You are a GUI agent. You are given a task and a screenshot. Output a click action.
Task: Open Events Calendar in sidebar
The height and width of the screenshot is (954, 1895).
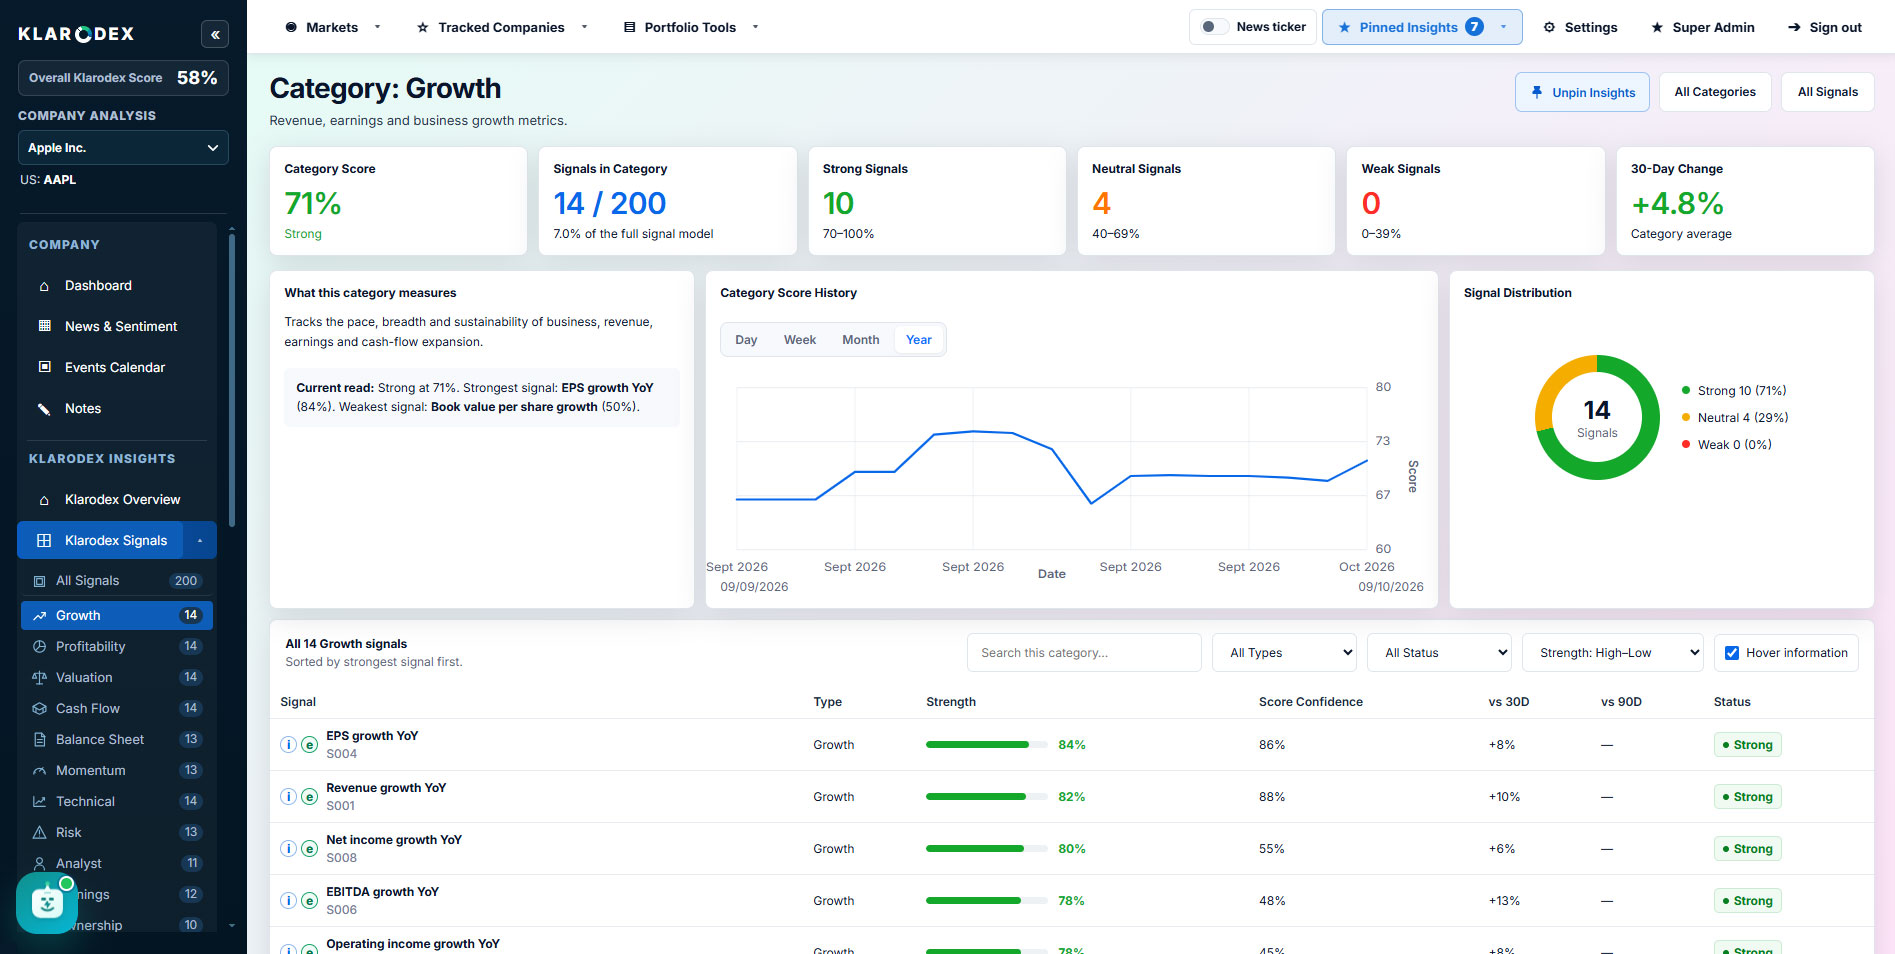tap(117, 368)
